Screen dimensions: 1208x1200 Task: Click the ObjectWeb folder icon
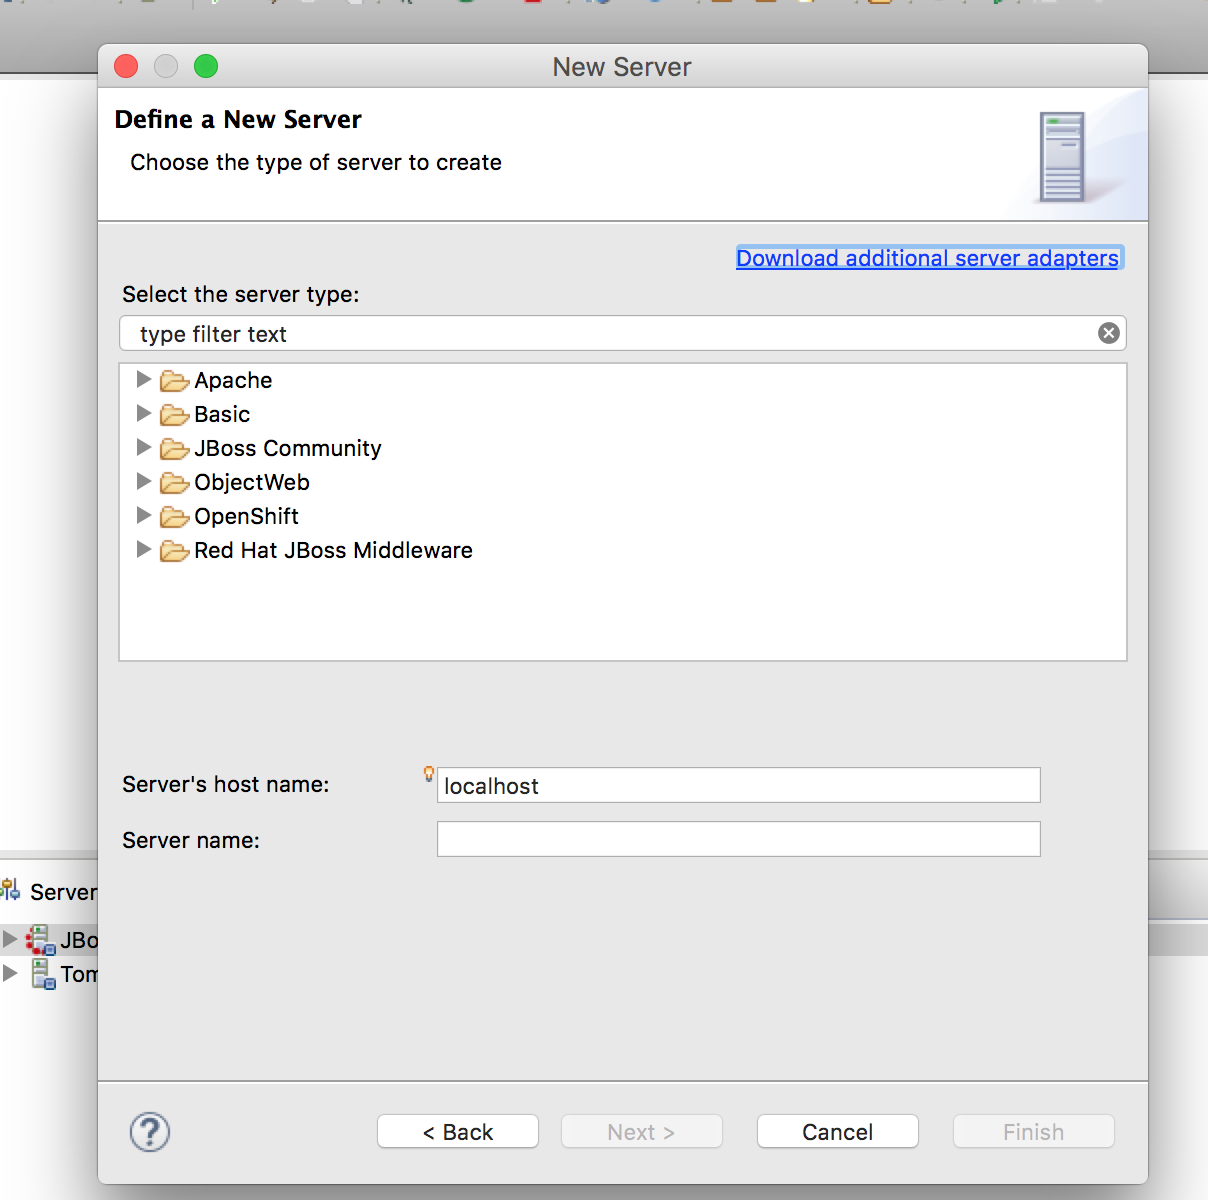[174, 483]
